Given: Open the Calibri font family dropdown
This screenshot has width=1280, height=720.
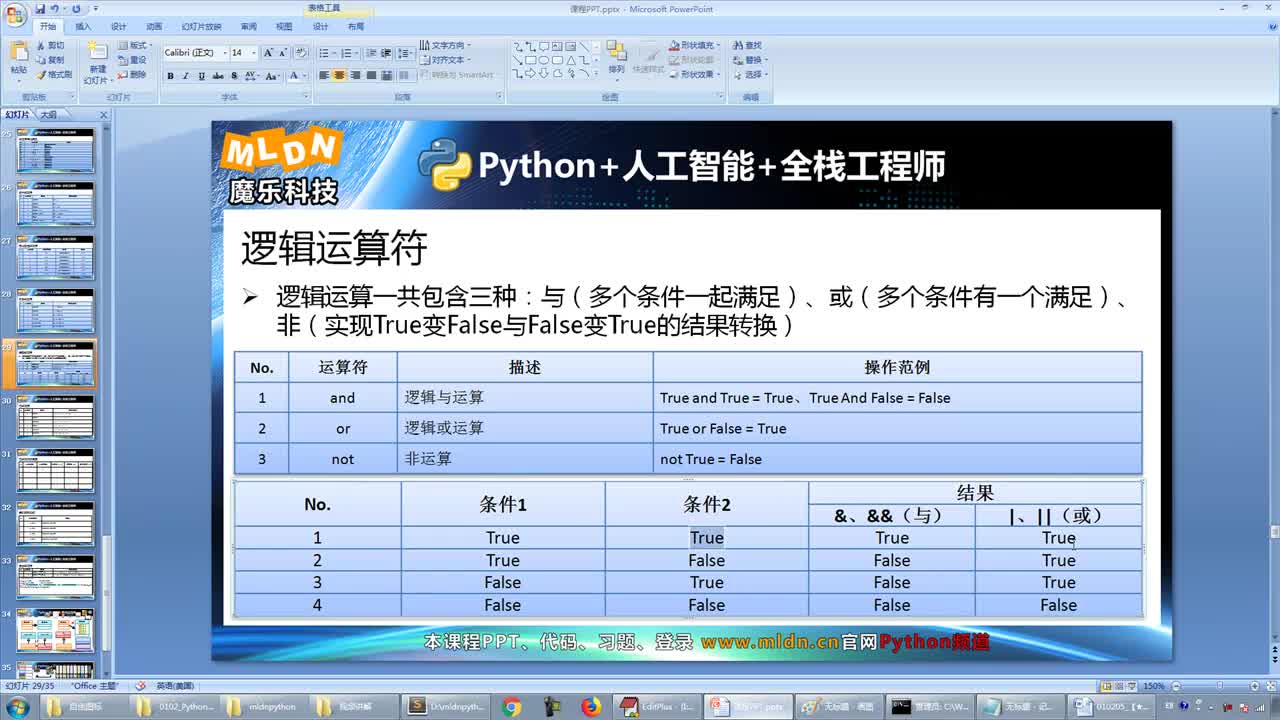Looking at the screenshot, I should pyautogui.click(x=225, y=52).
